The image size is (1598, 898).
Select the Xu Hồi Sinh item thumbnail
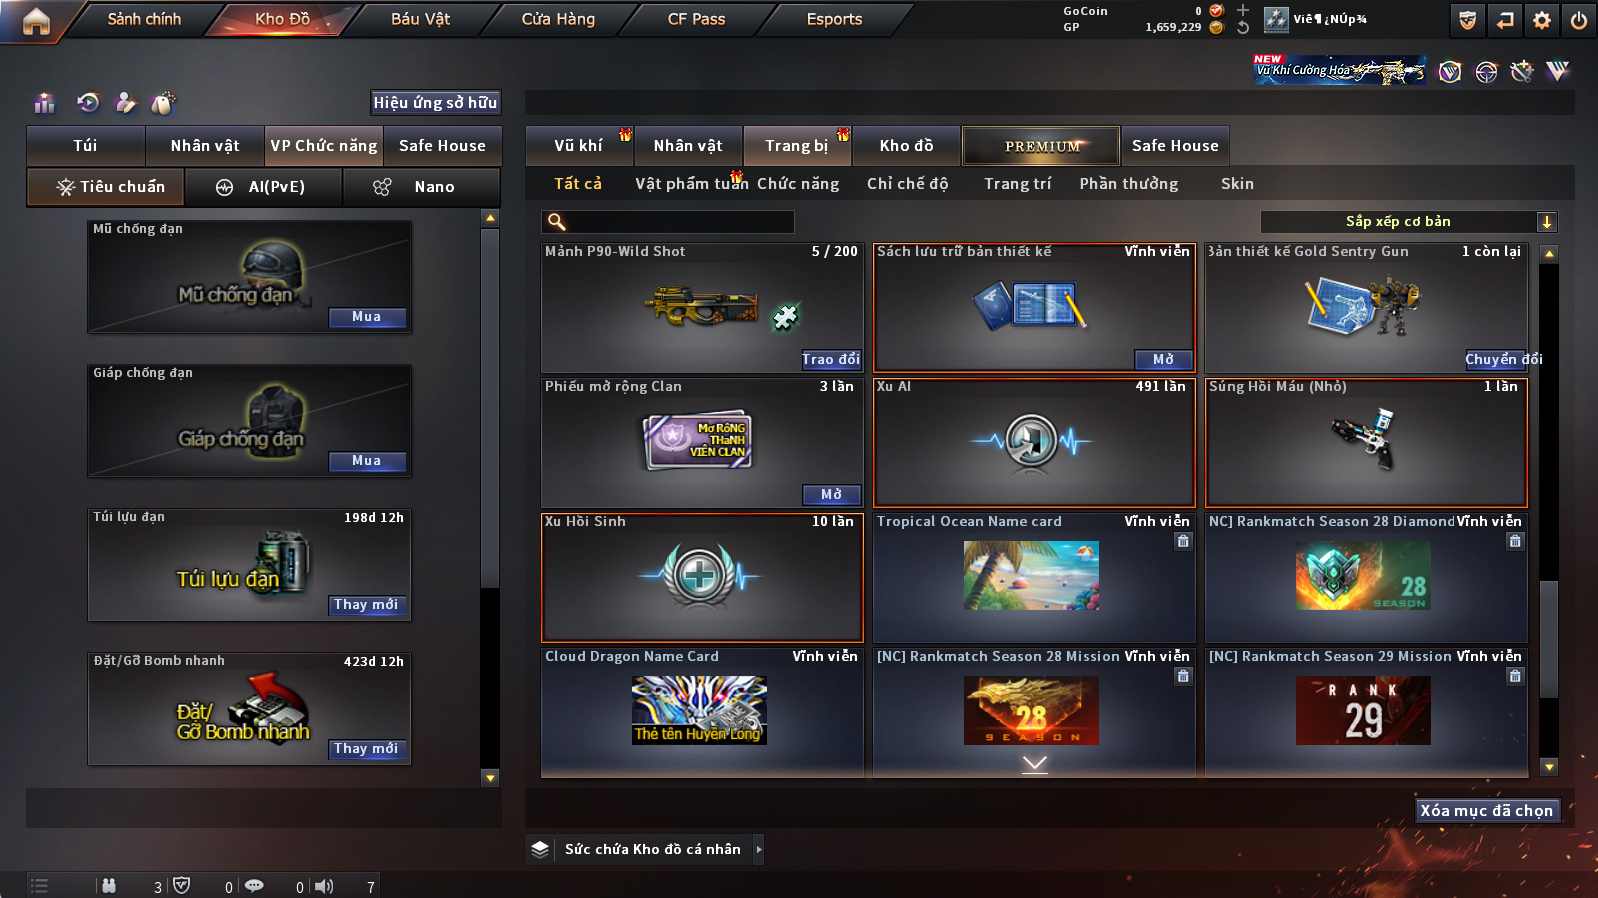700,577
